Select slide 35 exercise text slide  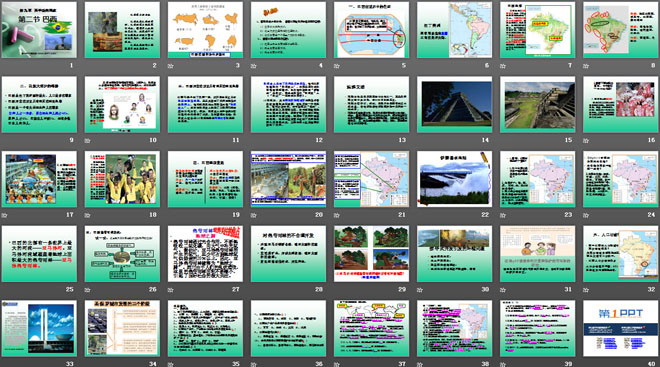point(205,328)
